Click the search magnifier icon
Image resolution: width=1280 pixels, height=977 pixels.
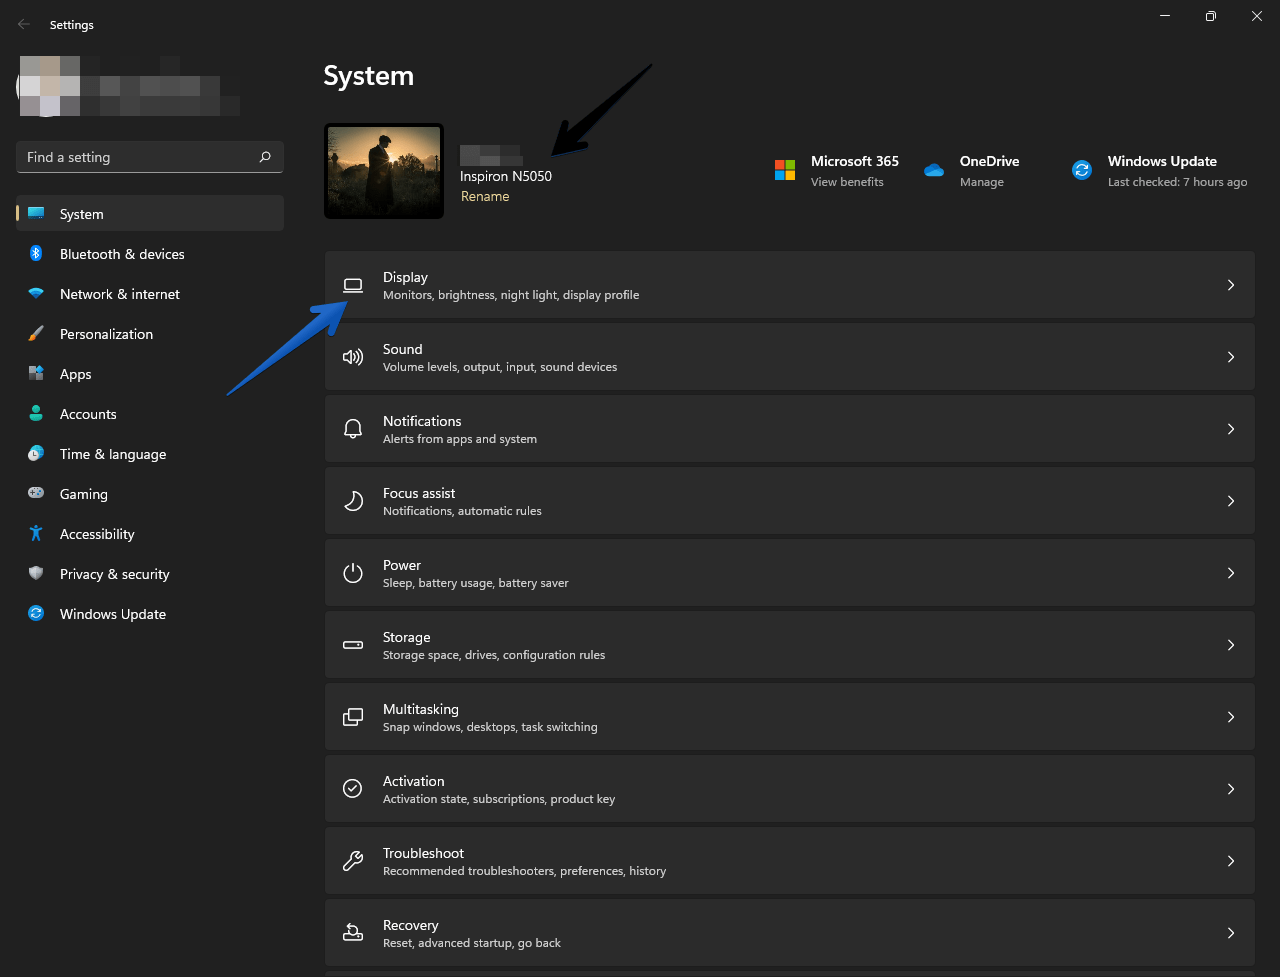click(265, 157)
